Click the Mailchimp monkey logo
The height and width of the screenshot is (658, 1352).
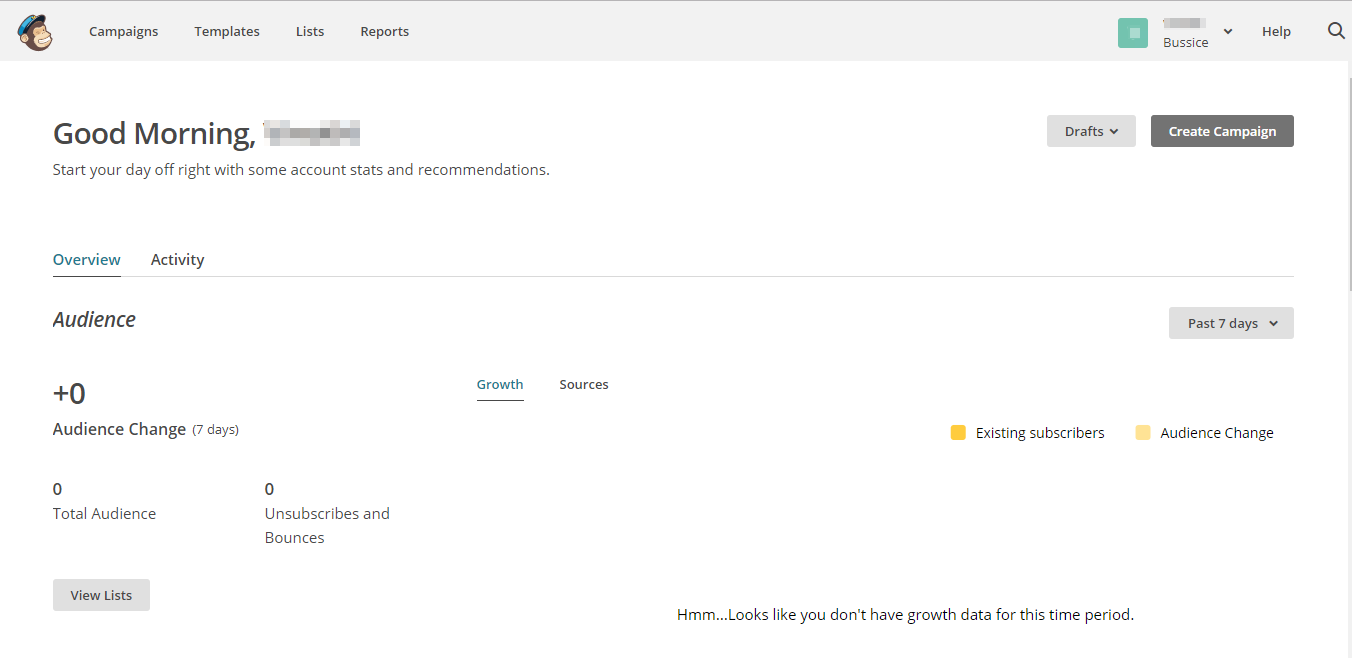coord(35,32)
